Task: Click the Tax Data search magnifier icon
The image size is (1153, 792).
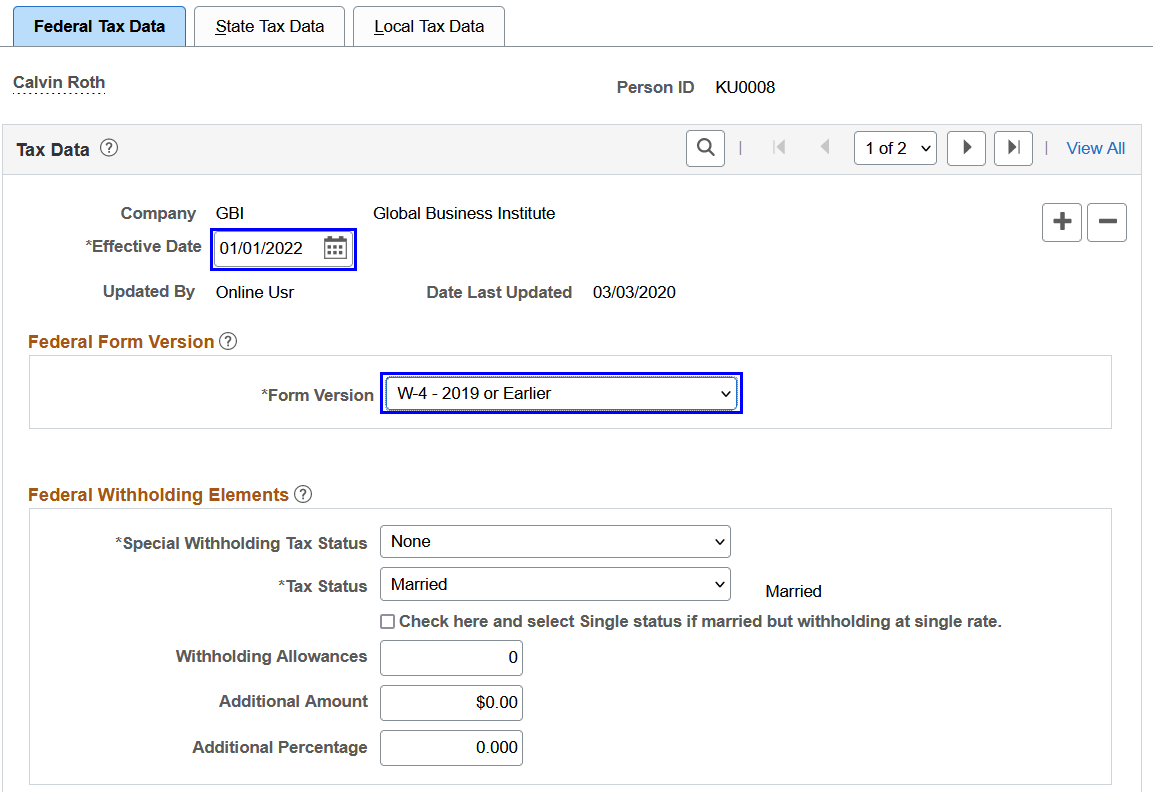Action: point(705,148)
